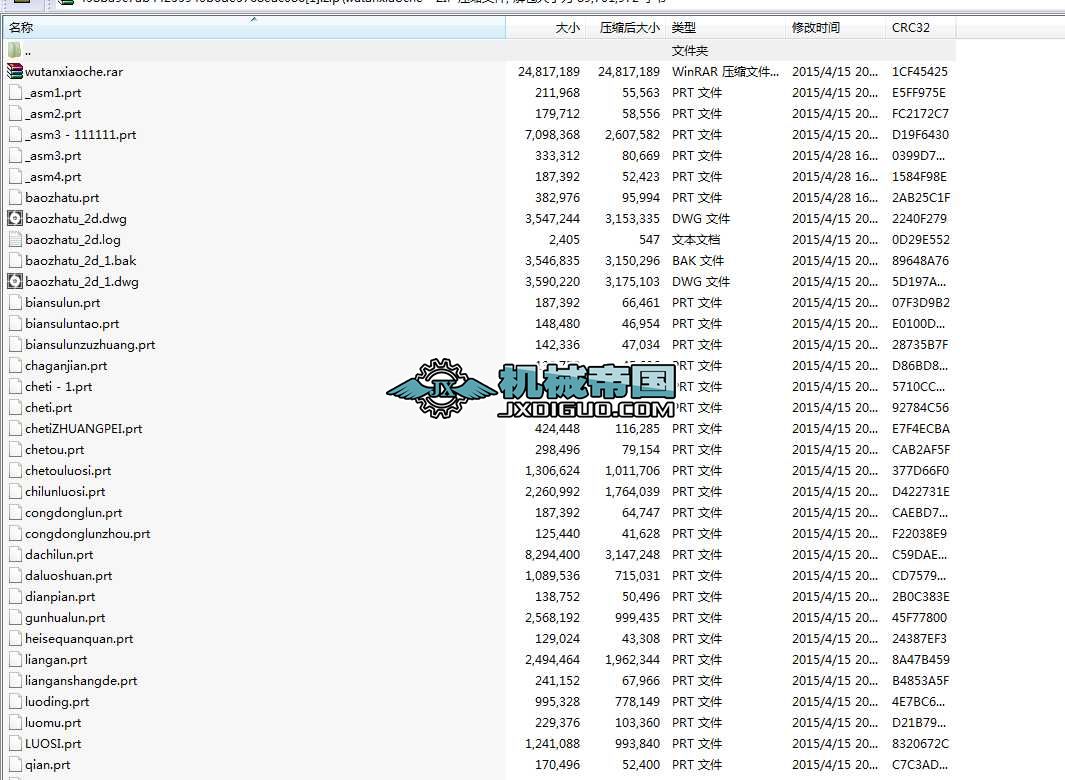Click the congdonglun.prt file icon
Image resolution: width=1065 pixels, height=780 pixels.
15,513
